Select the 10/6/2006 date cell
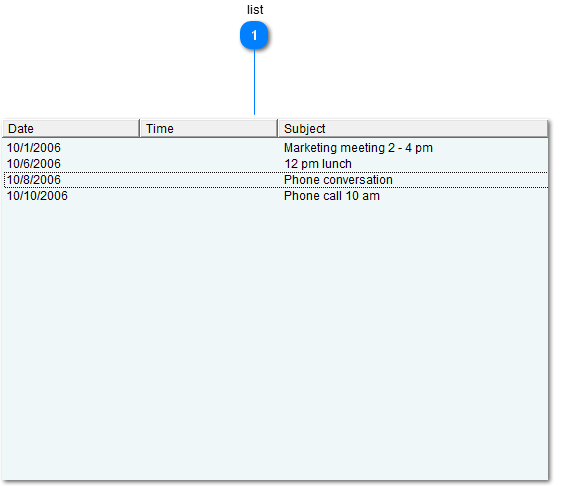The height and width of the screenshot is (493, 561). click(x=34, y=164)
